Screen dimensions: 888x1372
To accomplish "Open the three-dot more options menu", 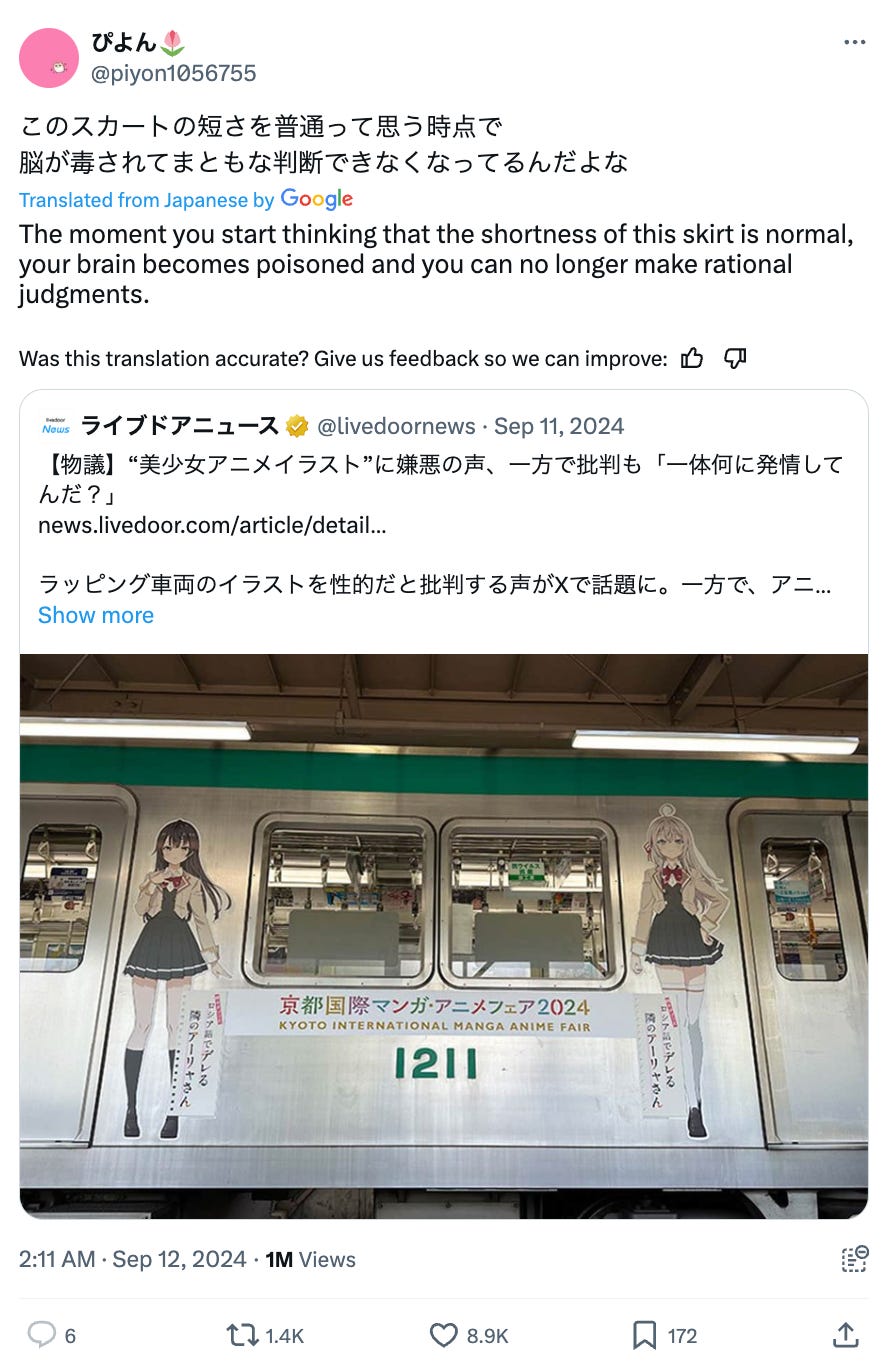I will 854,43.
